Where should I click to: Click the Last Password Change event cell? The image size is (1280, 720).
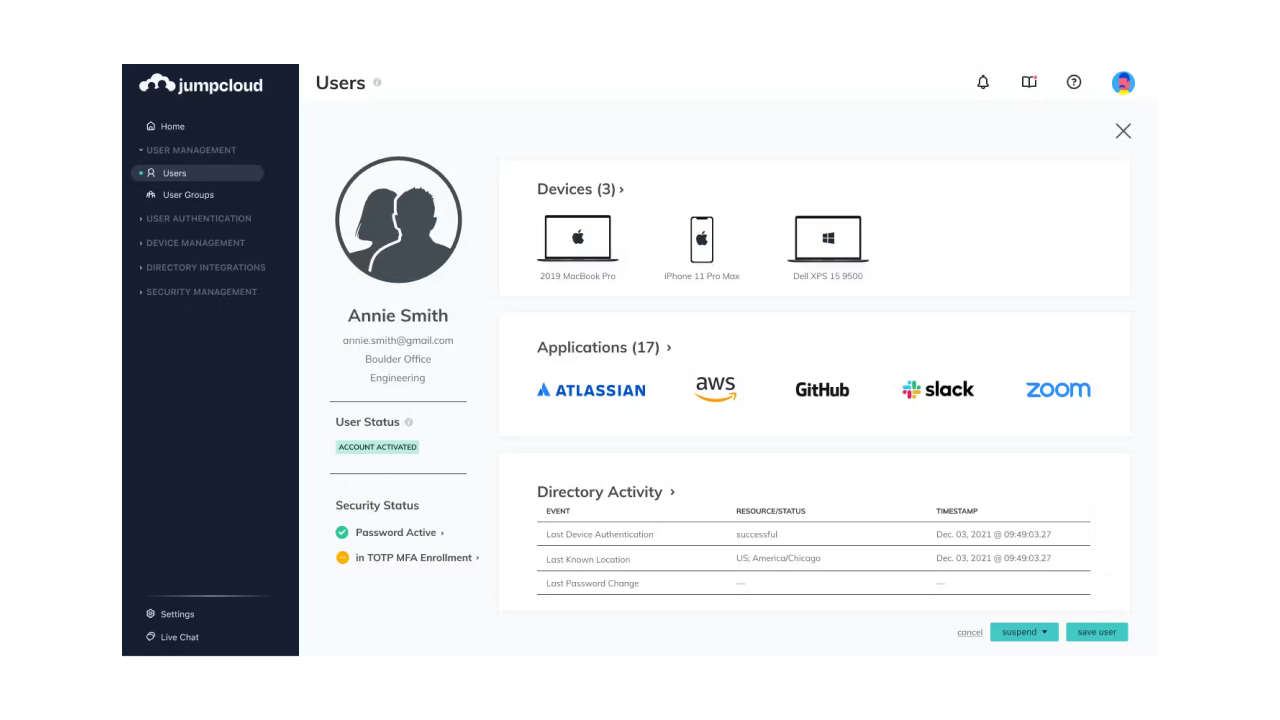click(x=593, y=584)
